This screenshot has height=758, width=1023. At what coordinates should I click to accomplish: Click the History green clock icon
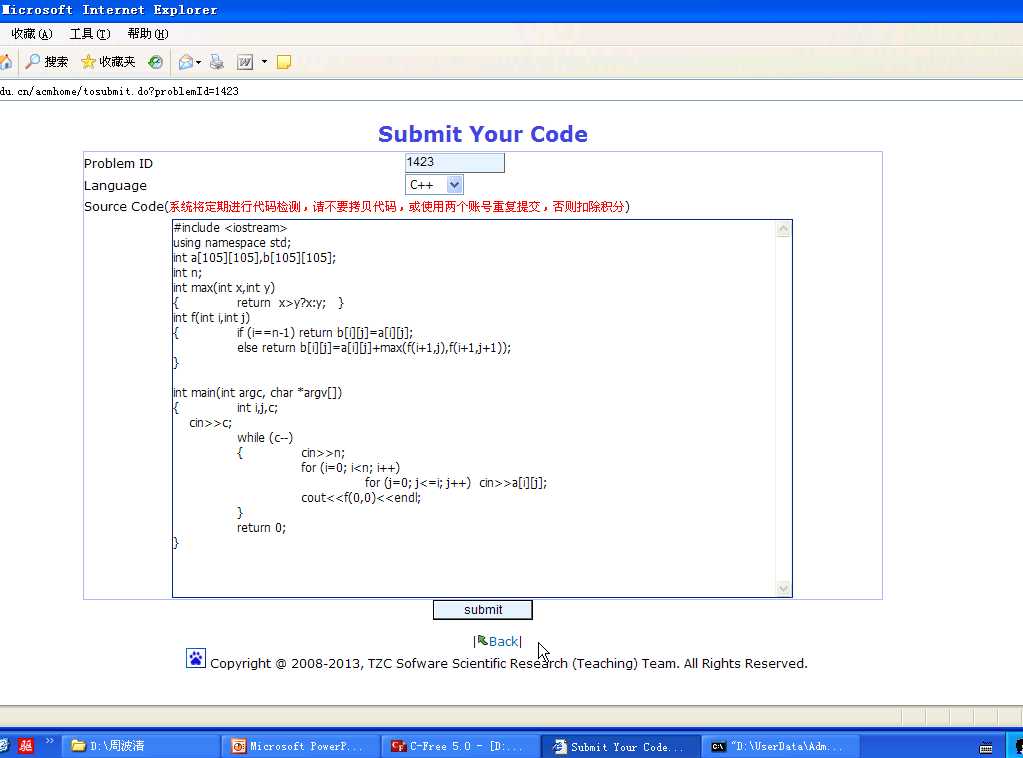point(155,62)
